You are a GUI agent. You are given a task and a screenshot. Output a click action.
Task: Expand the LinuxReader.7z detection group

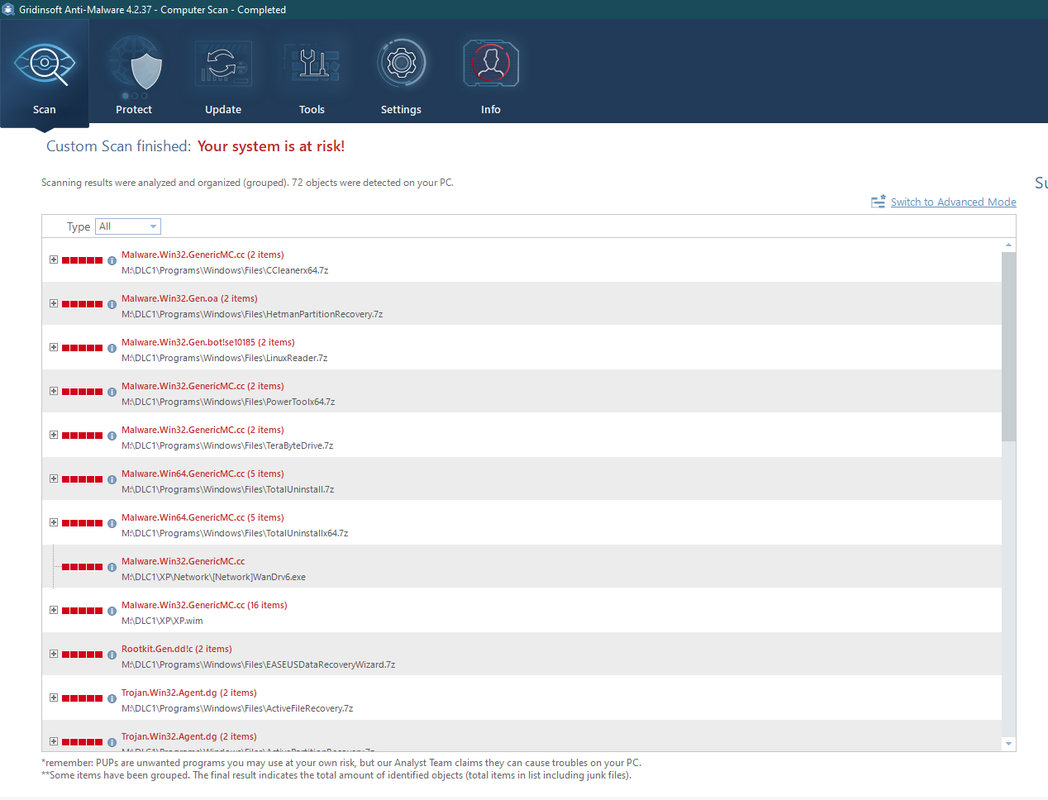click(x=53, y=347)
